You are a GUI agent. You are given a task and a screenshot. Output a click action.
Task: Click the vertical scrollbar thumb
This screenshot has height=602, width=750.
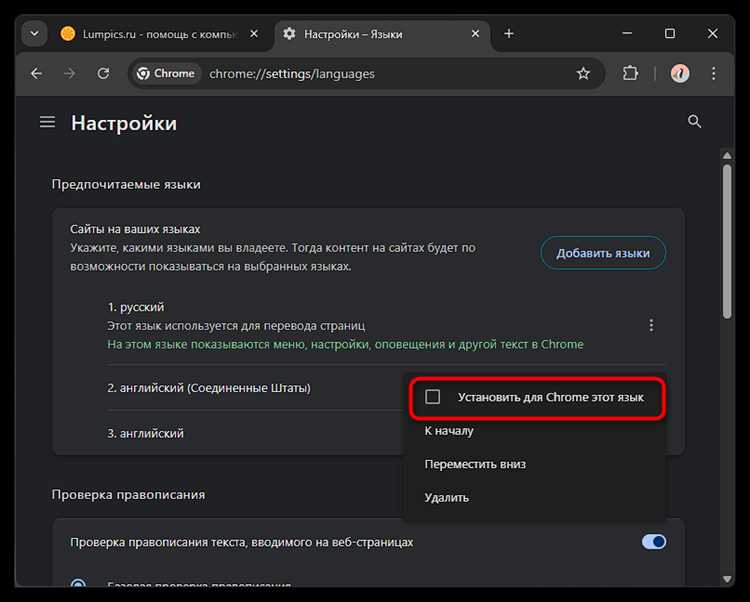pos(727,241)
